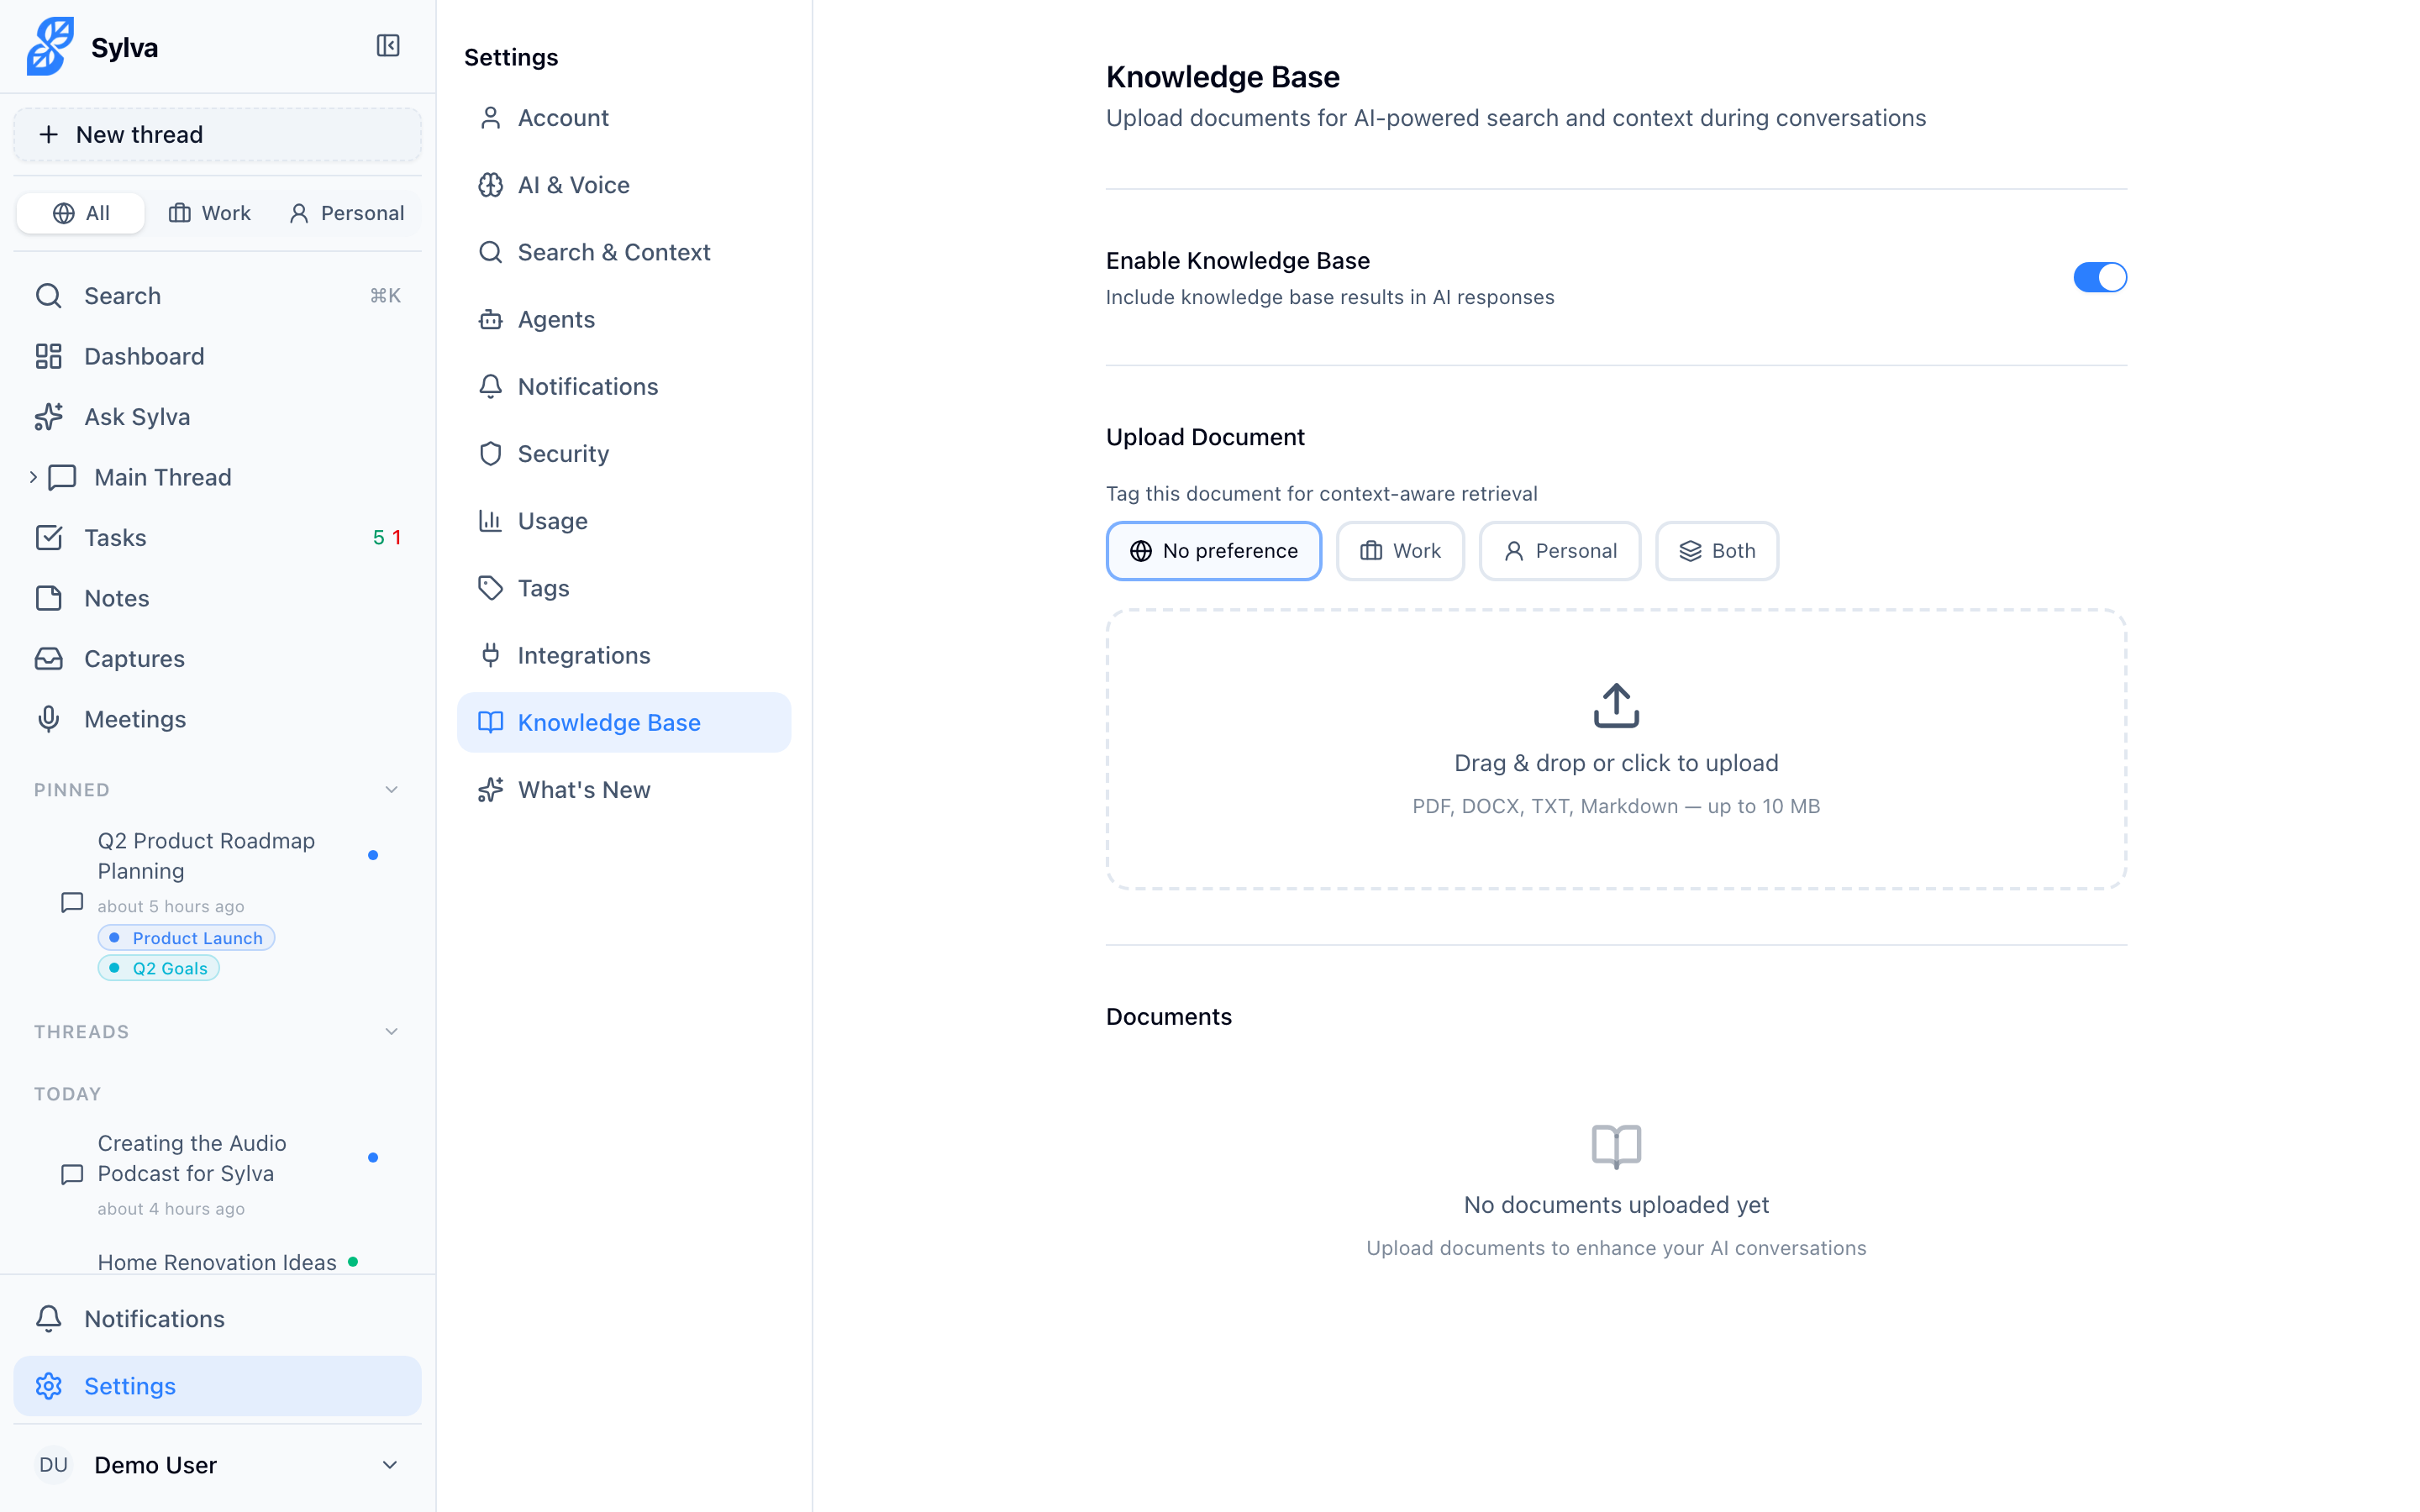Open the Tags settings page

click(624, 588)
